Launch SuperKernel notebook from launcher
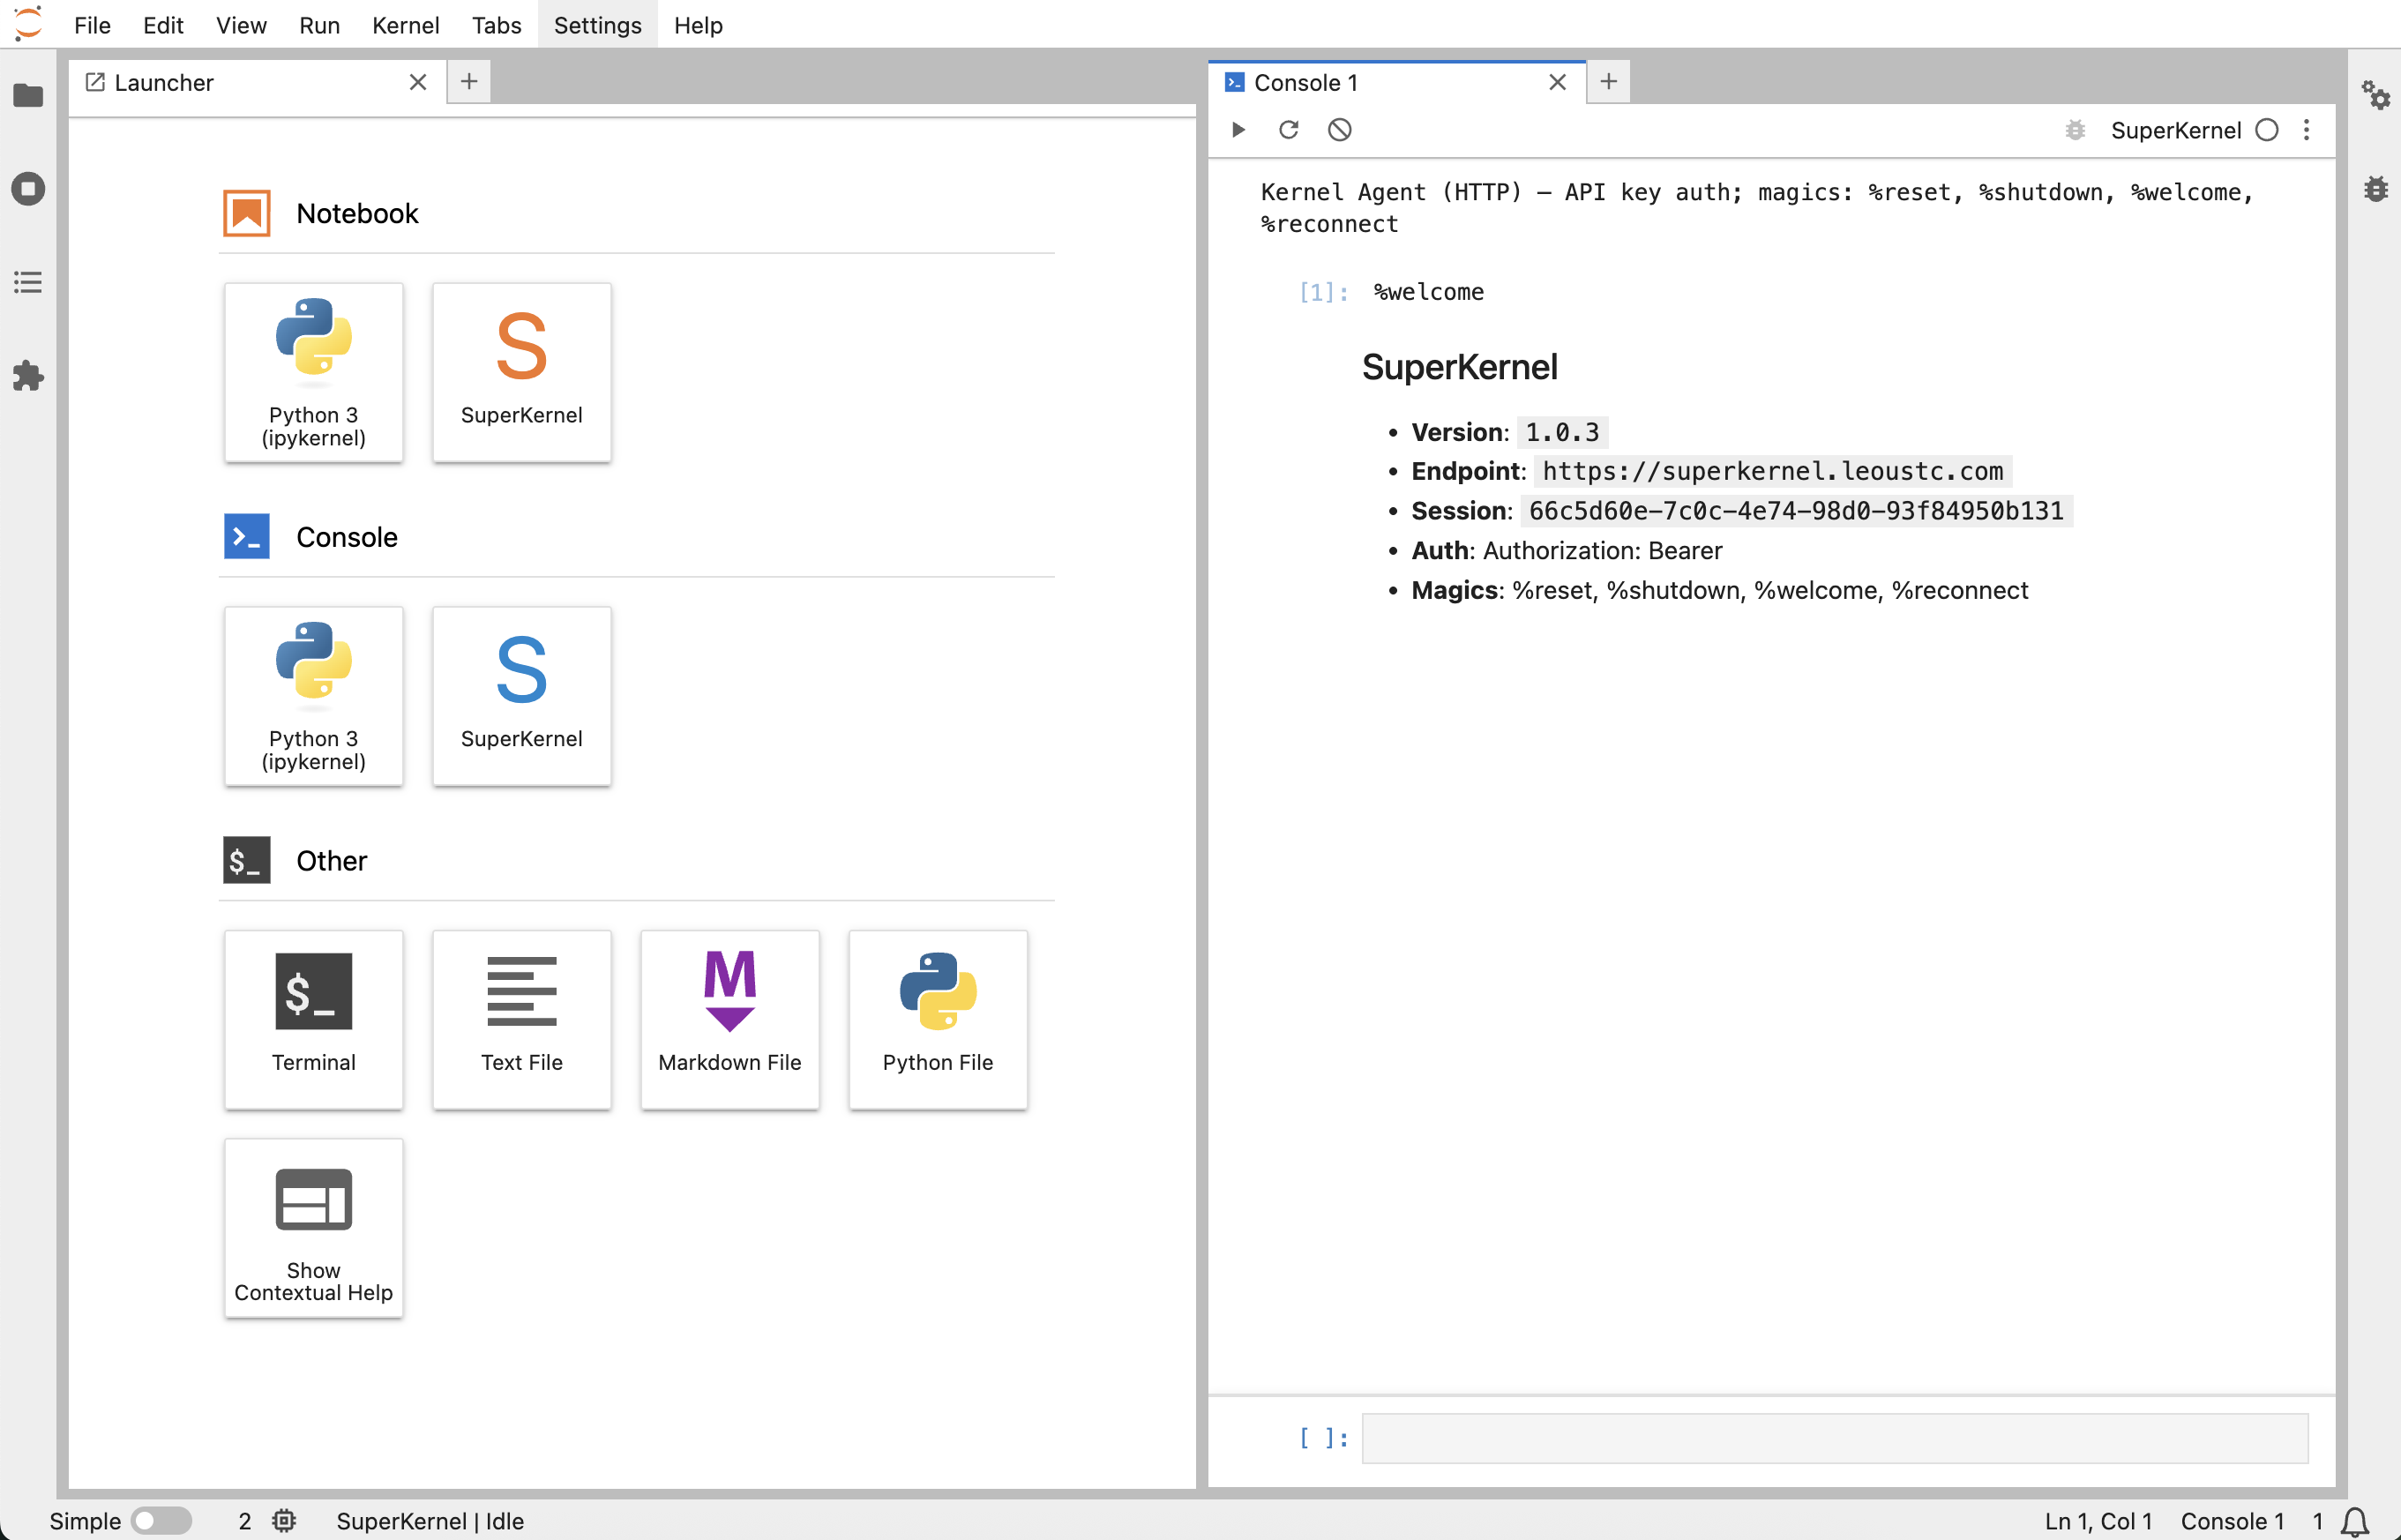Viewport: 2401px width, 1540px height. pos(521,372)
